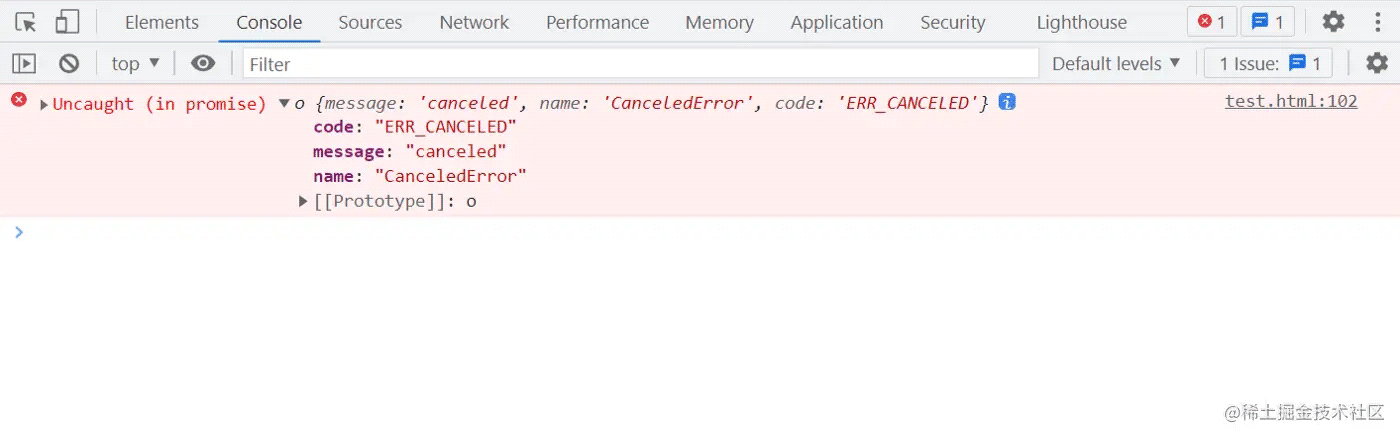Switch to the Network tab

[474, 22]
